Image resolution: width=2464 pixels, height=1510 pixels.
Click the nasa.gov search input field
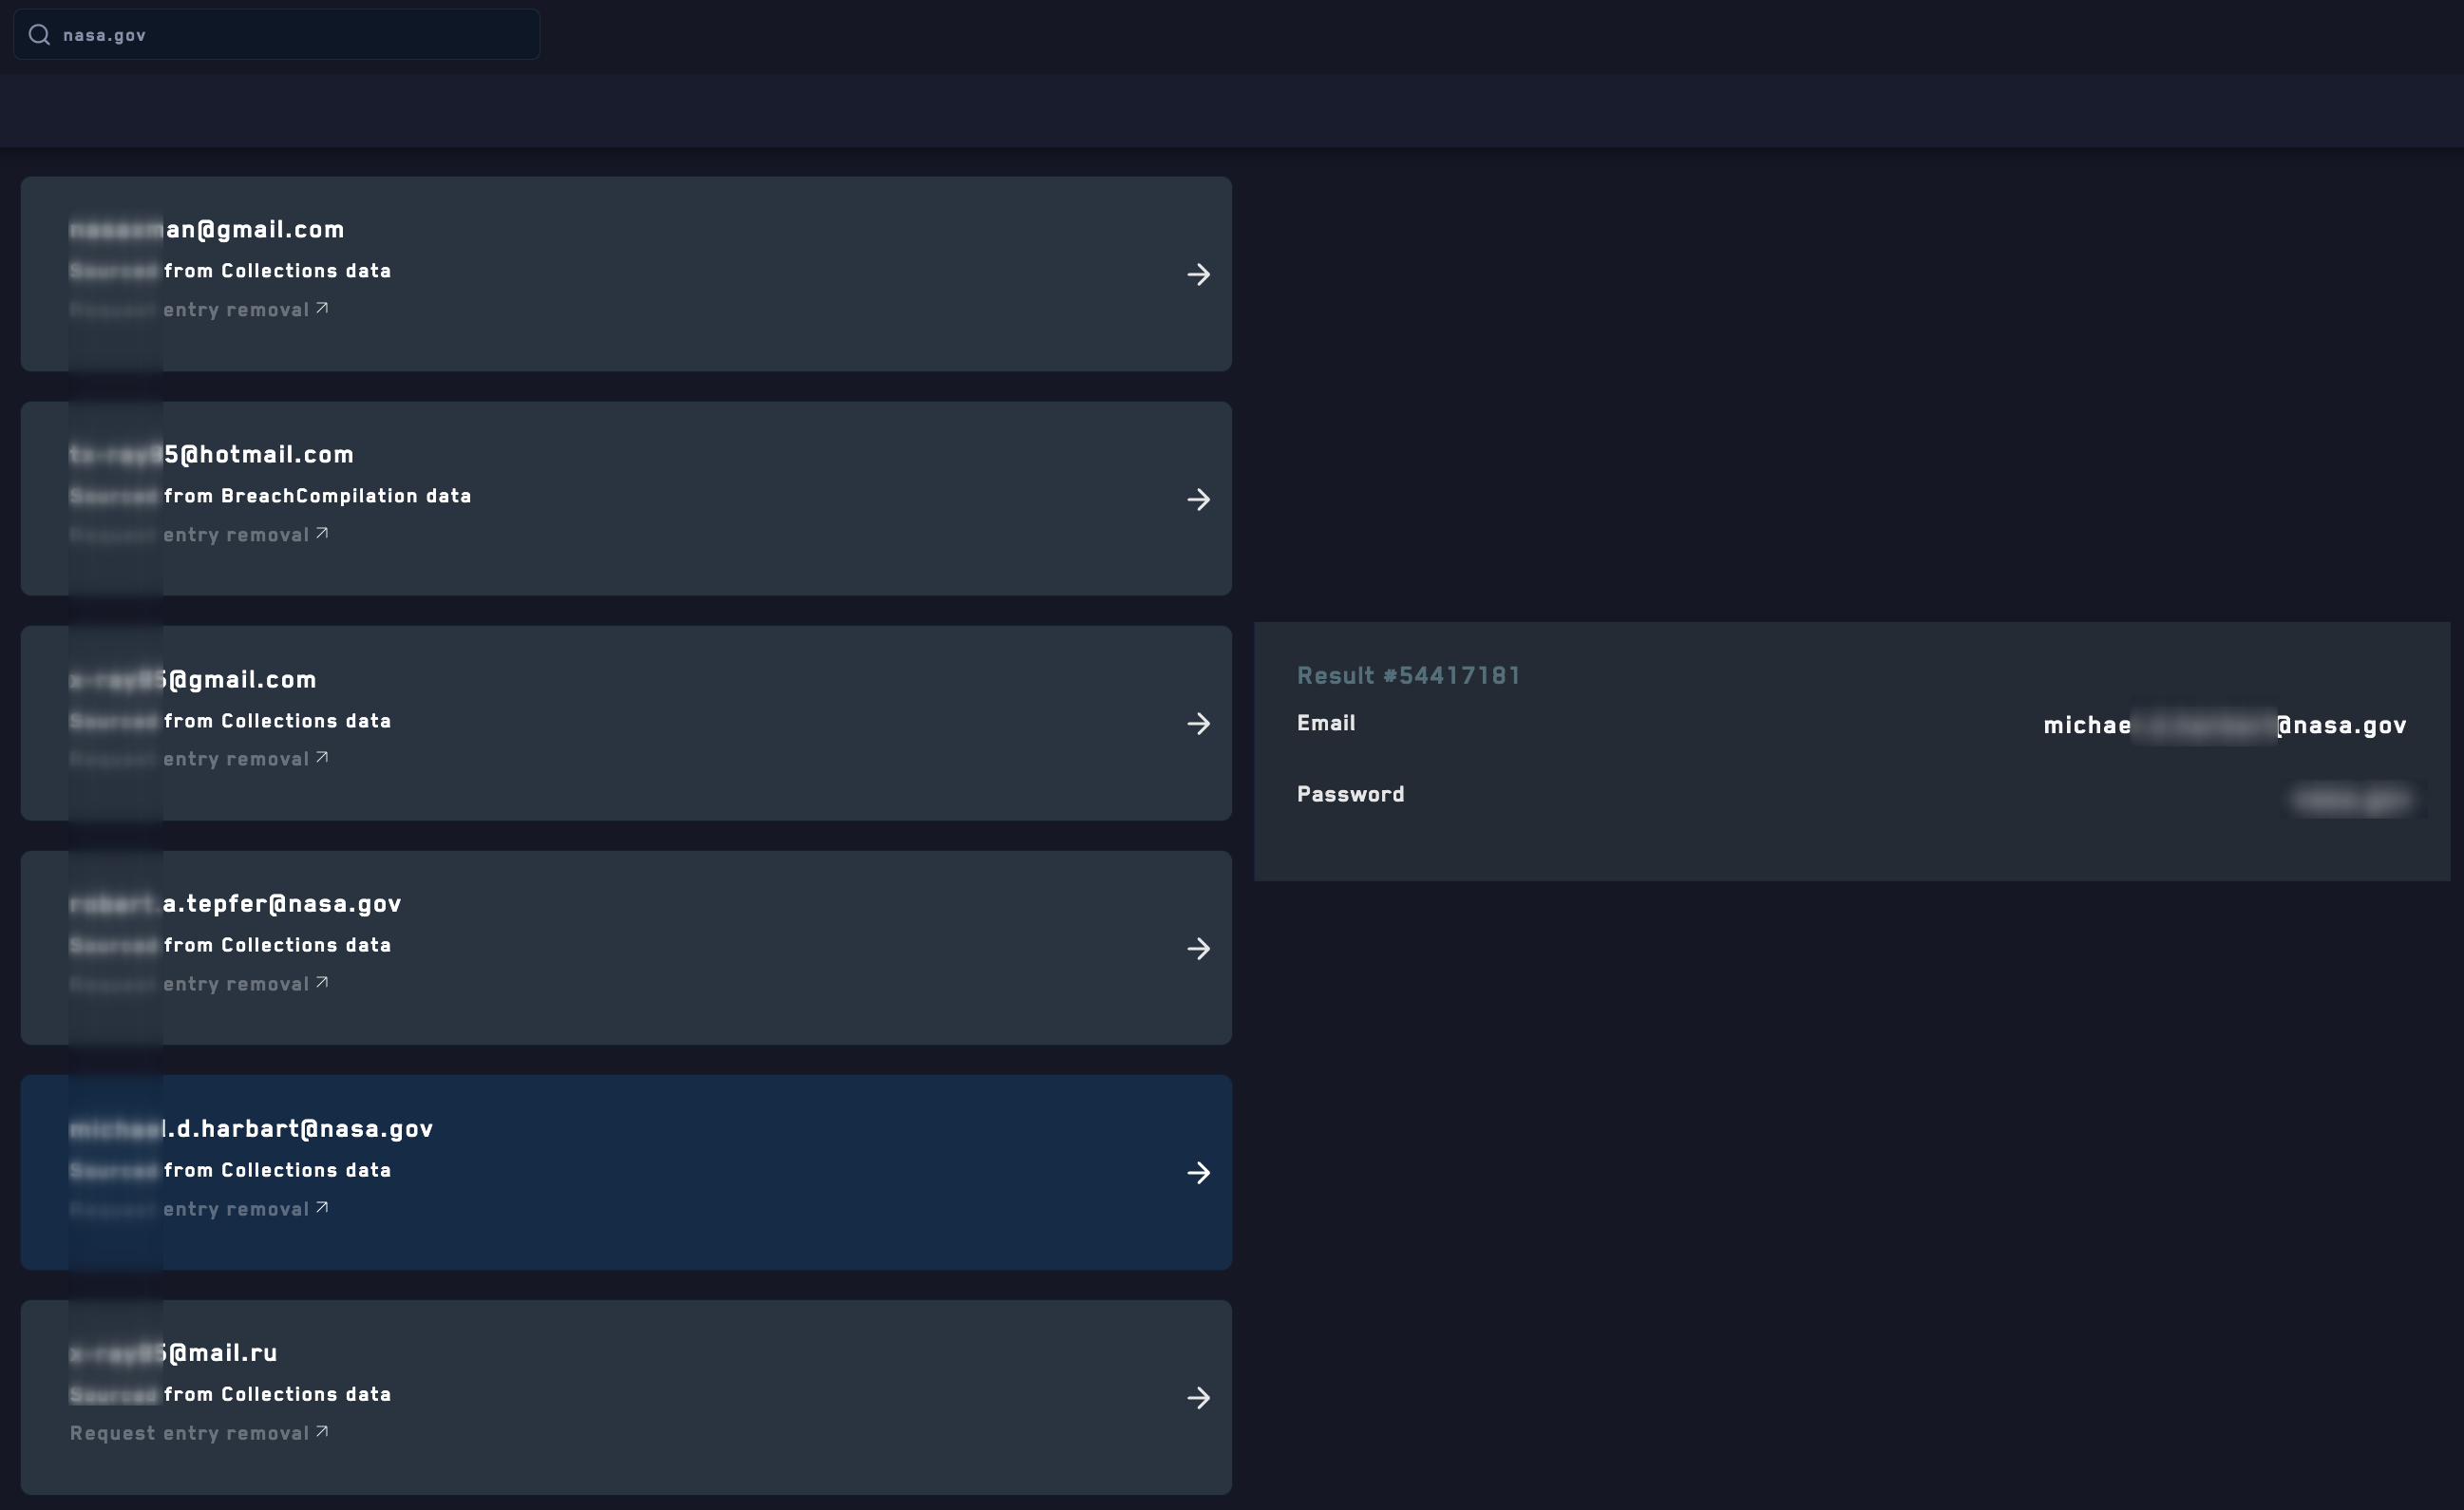click(x=290, y=35)
